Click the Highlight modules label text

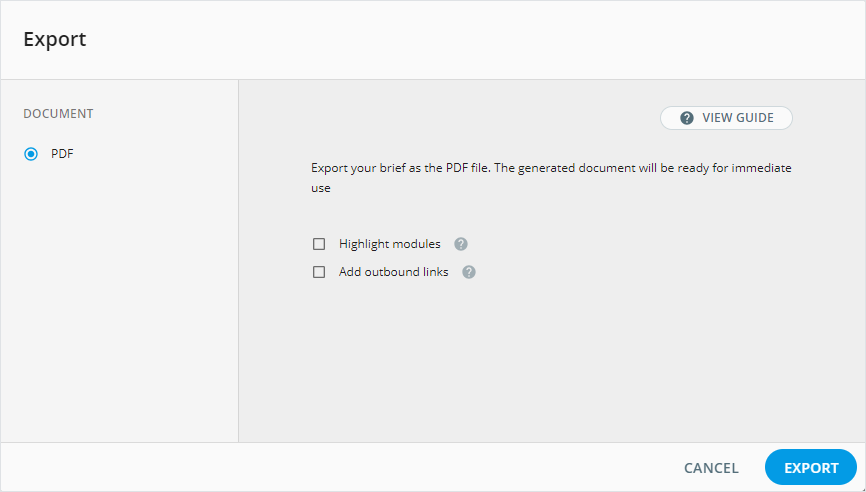pyautogui.click(x=389, y=244)
